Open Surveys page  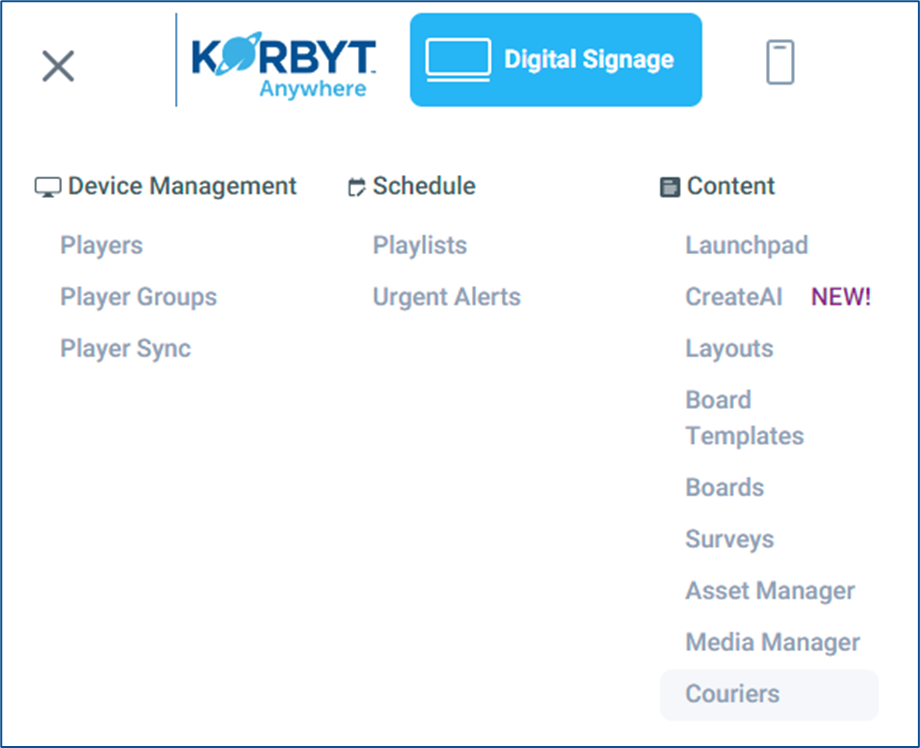[x=729, y=539]
